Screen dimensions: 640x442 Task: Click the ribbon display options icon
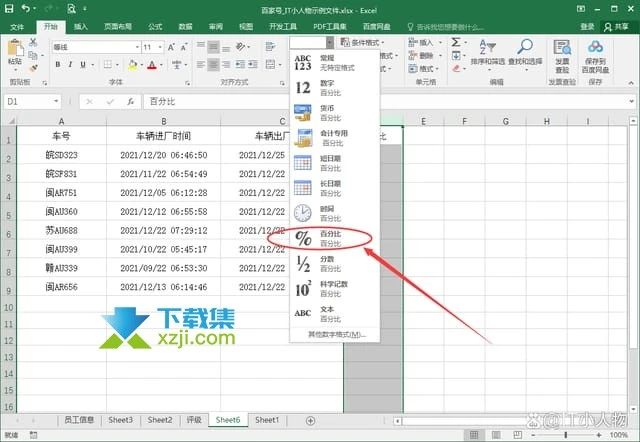pos(581,9)
